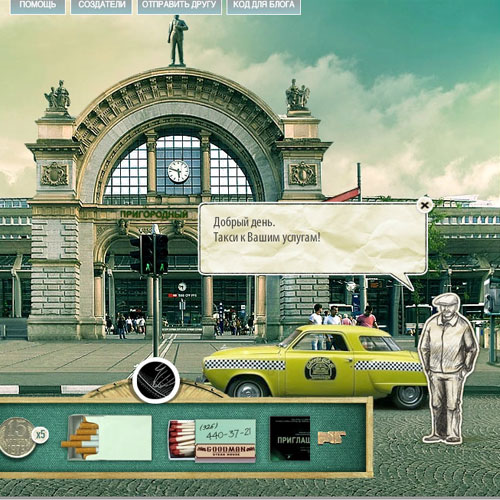This screenshot has height=500, width=500.
Task: Close the taxi driver speech bubble
Action: 424,205
